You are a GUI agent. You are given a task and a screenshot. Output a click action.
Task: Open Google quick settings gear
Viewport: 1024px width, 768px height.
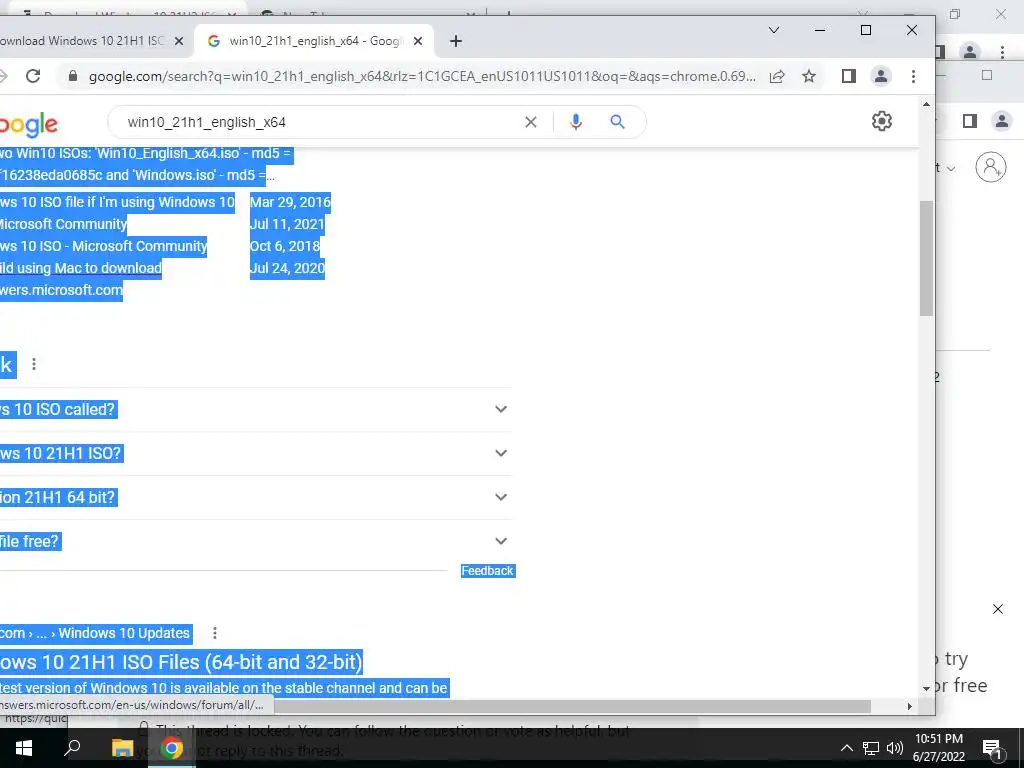[x=882, y=121]
